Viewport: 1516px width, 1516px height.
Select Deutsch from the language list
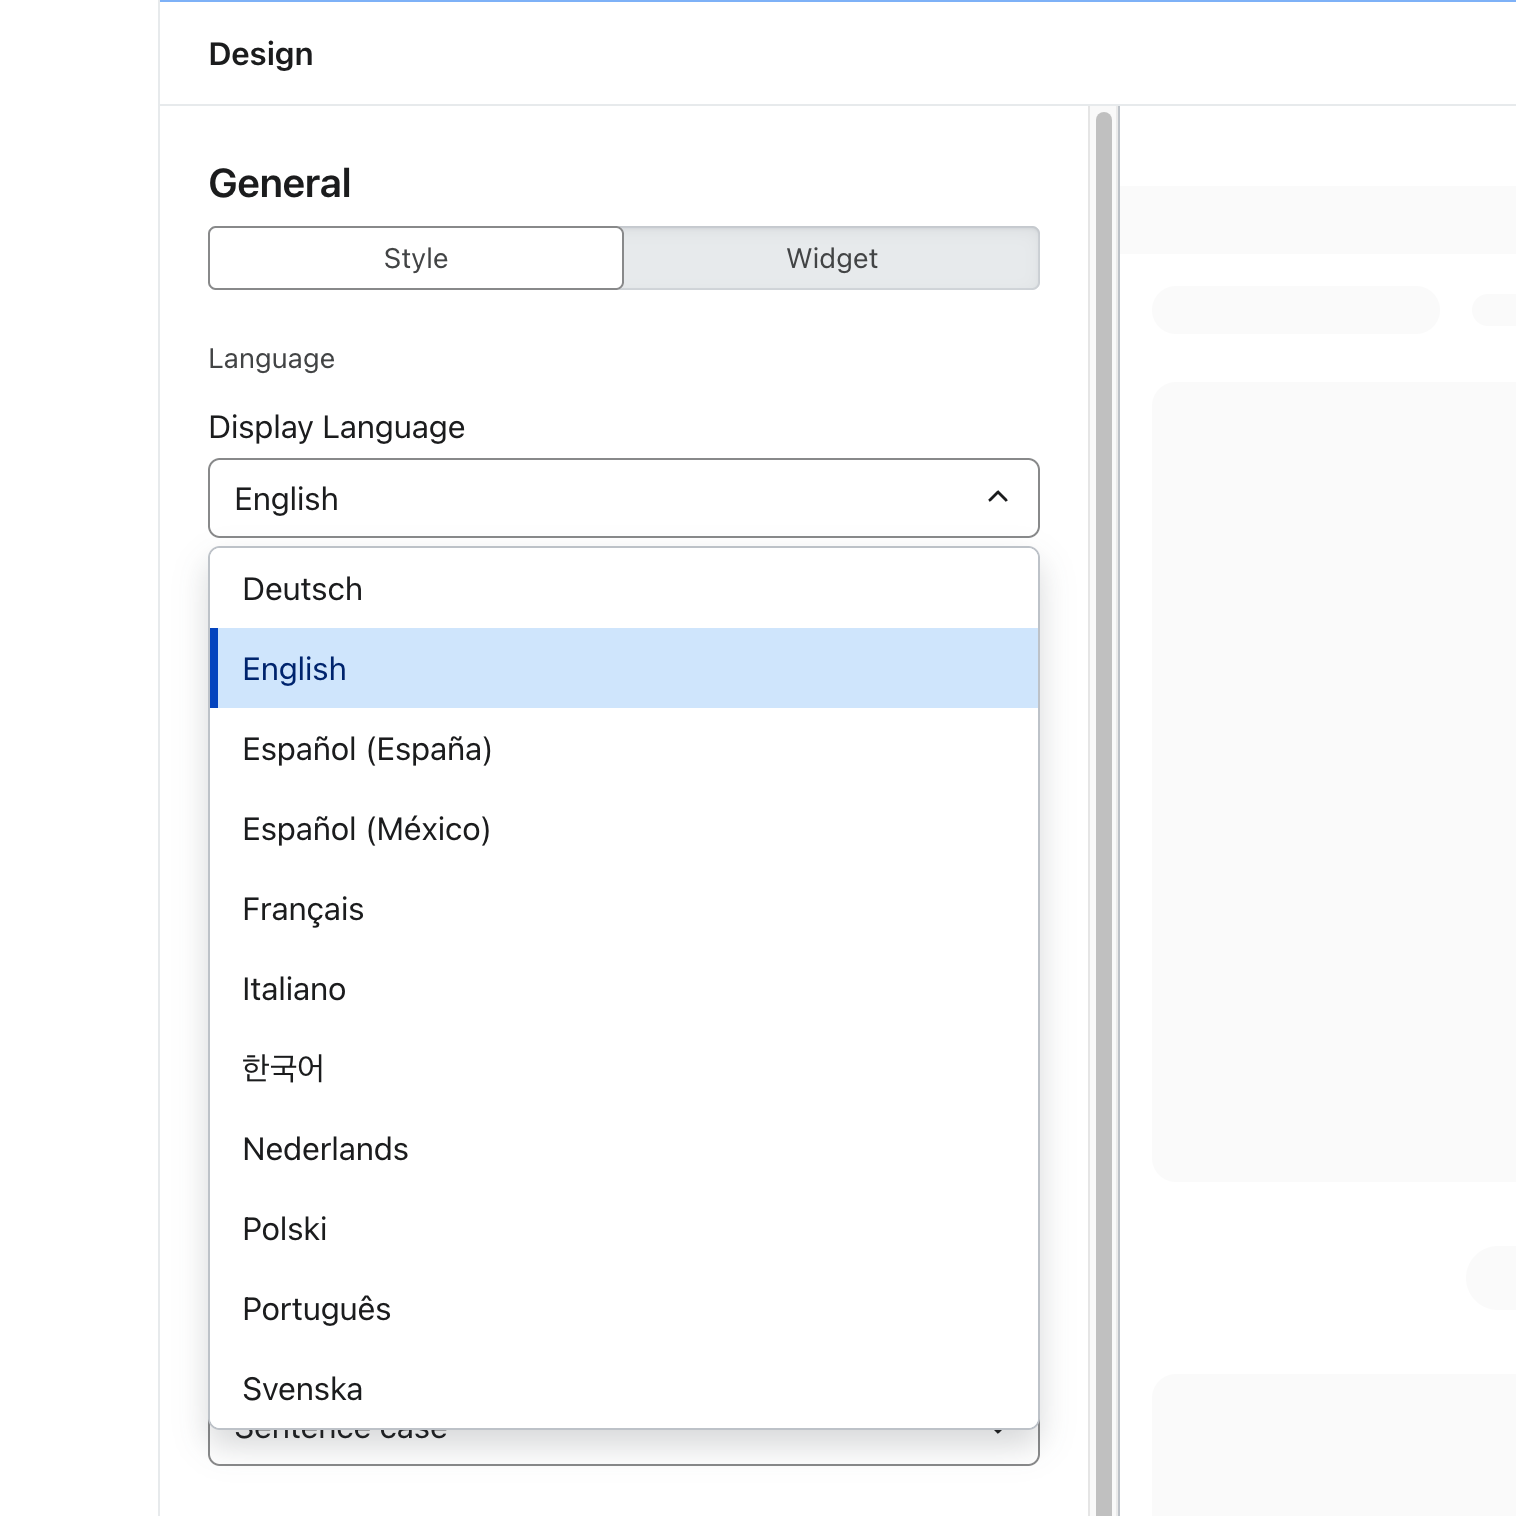pos(302,589)
